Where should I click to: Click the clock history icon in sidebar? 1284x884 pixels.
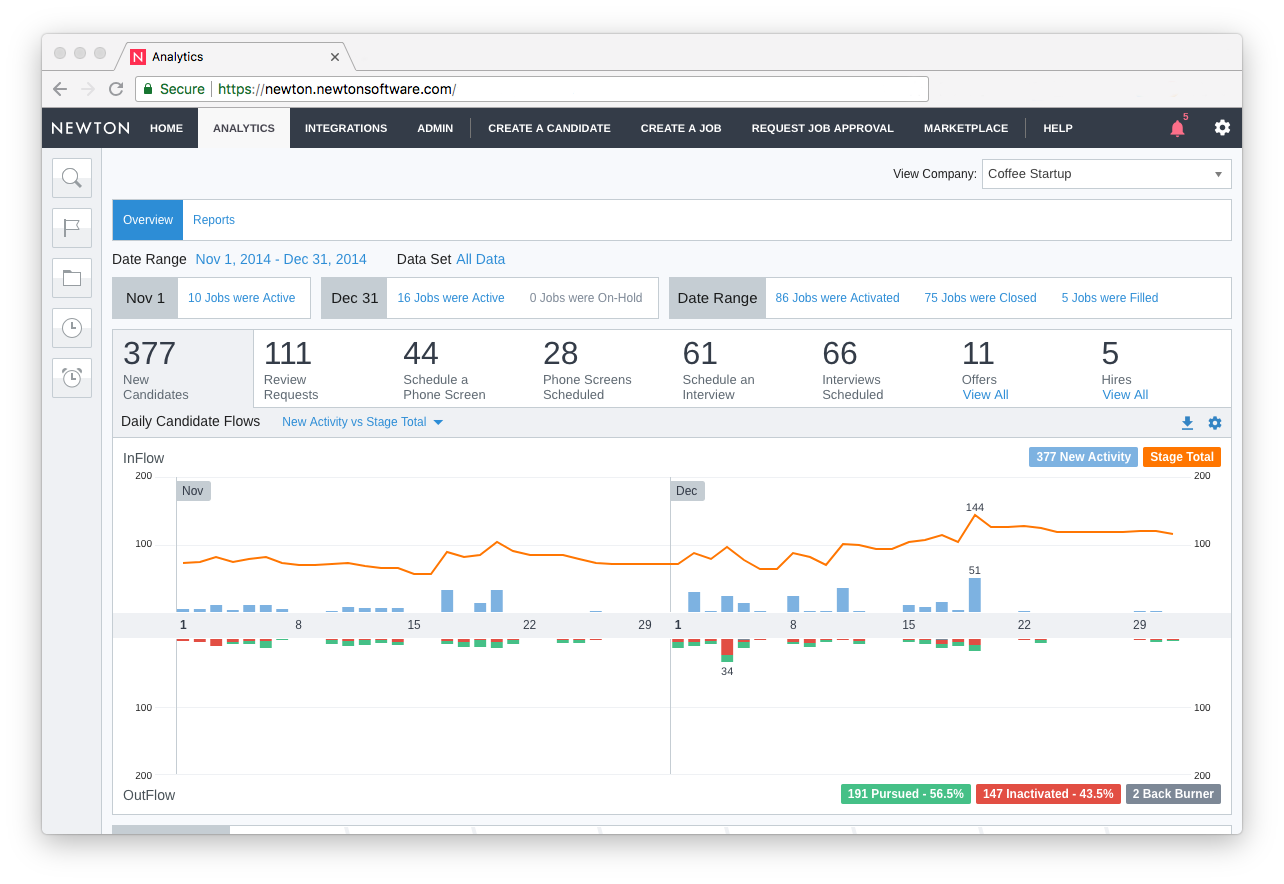[x=71, y=328]
